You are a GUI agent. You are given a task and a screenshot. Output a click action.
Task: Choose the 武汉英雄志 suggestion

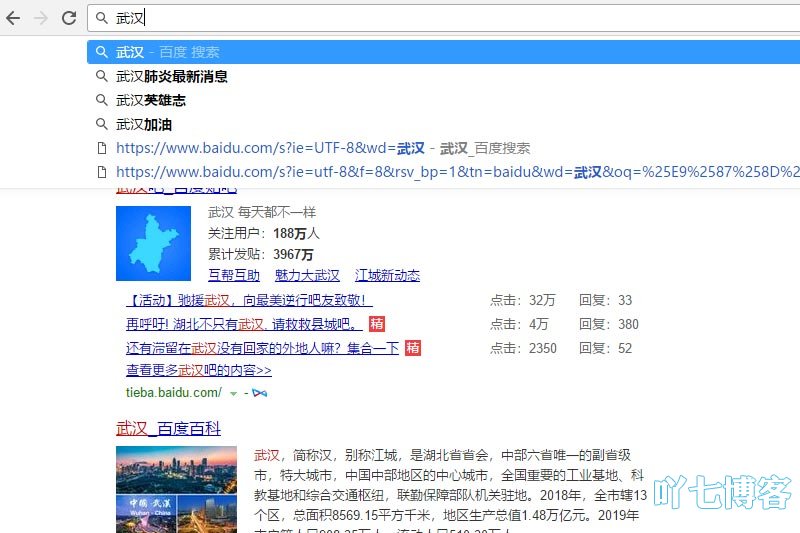tap(444, 100)
